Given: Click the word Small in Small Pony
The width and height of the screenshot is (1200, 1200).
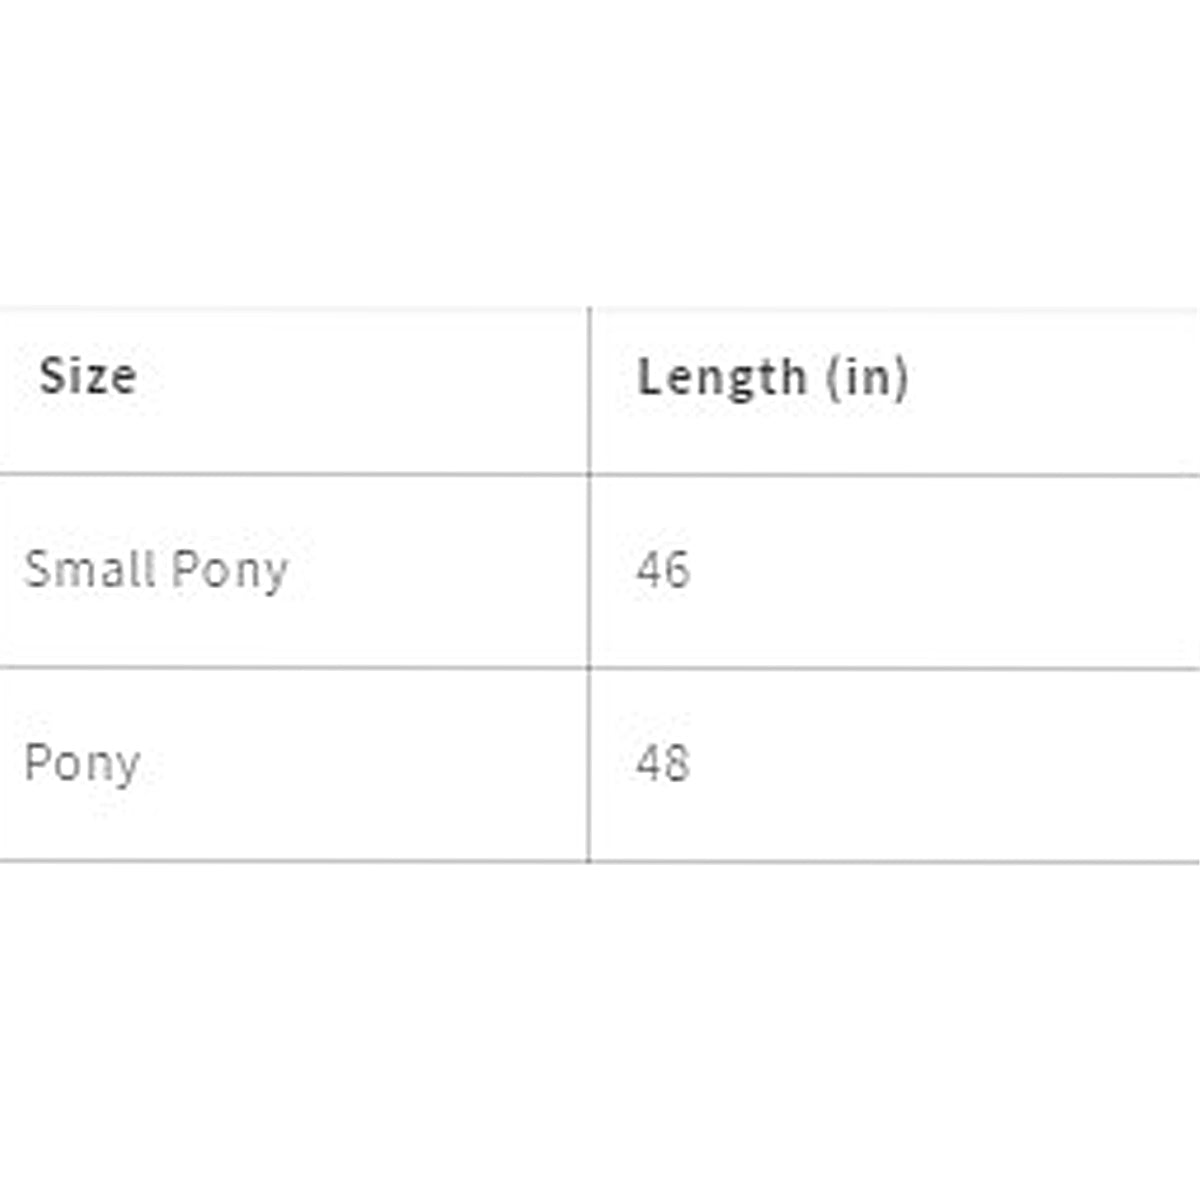Looking at the screenshot, I should (x=89, y=569).
